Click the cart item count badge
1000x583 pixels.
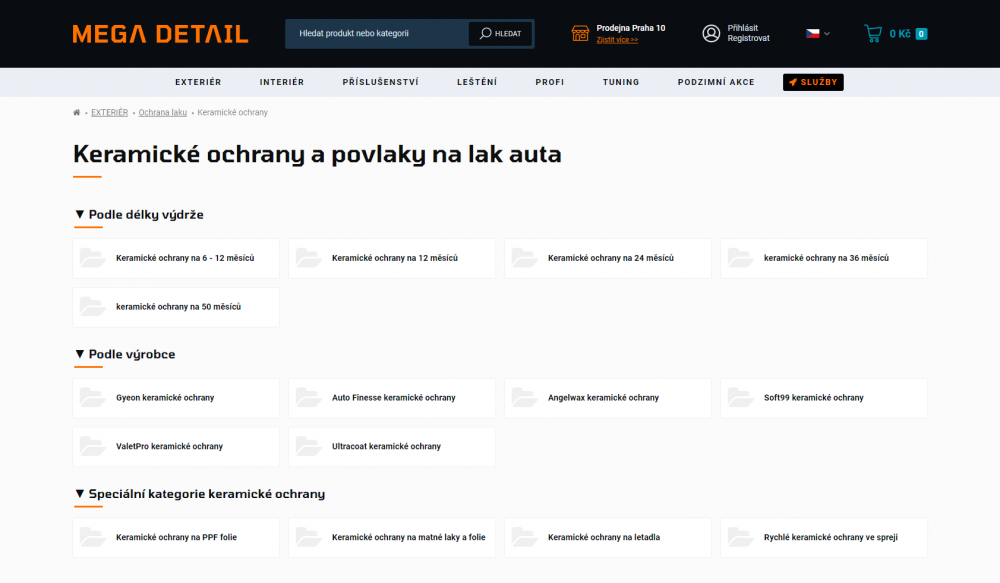coord(921,34)
